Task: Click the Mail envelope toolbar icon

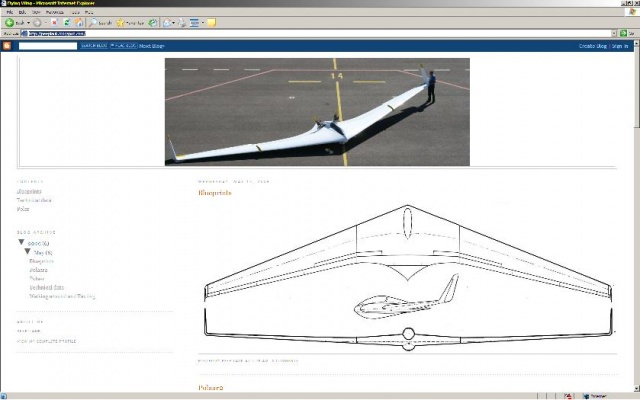Action: point(167,23)
